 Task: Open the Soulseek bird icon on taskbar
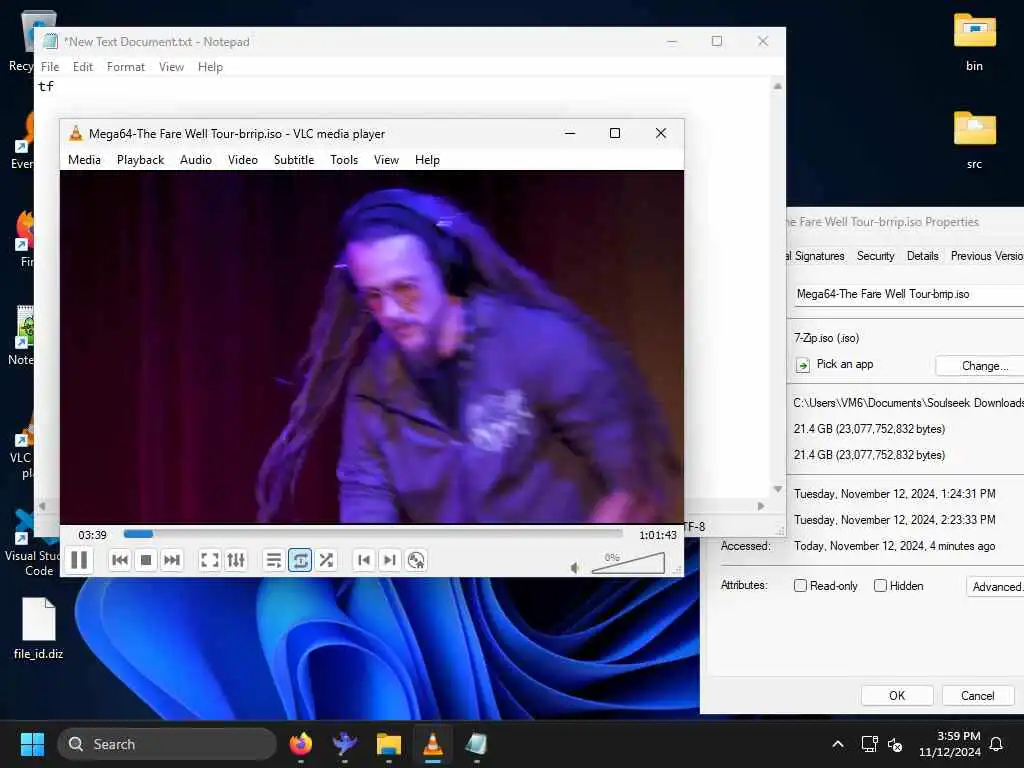(344, 744)
